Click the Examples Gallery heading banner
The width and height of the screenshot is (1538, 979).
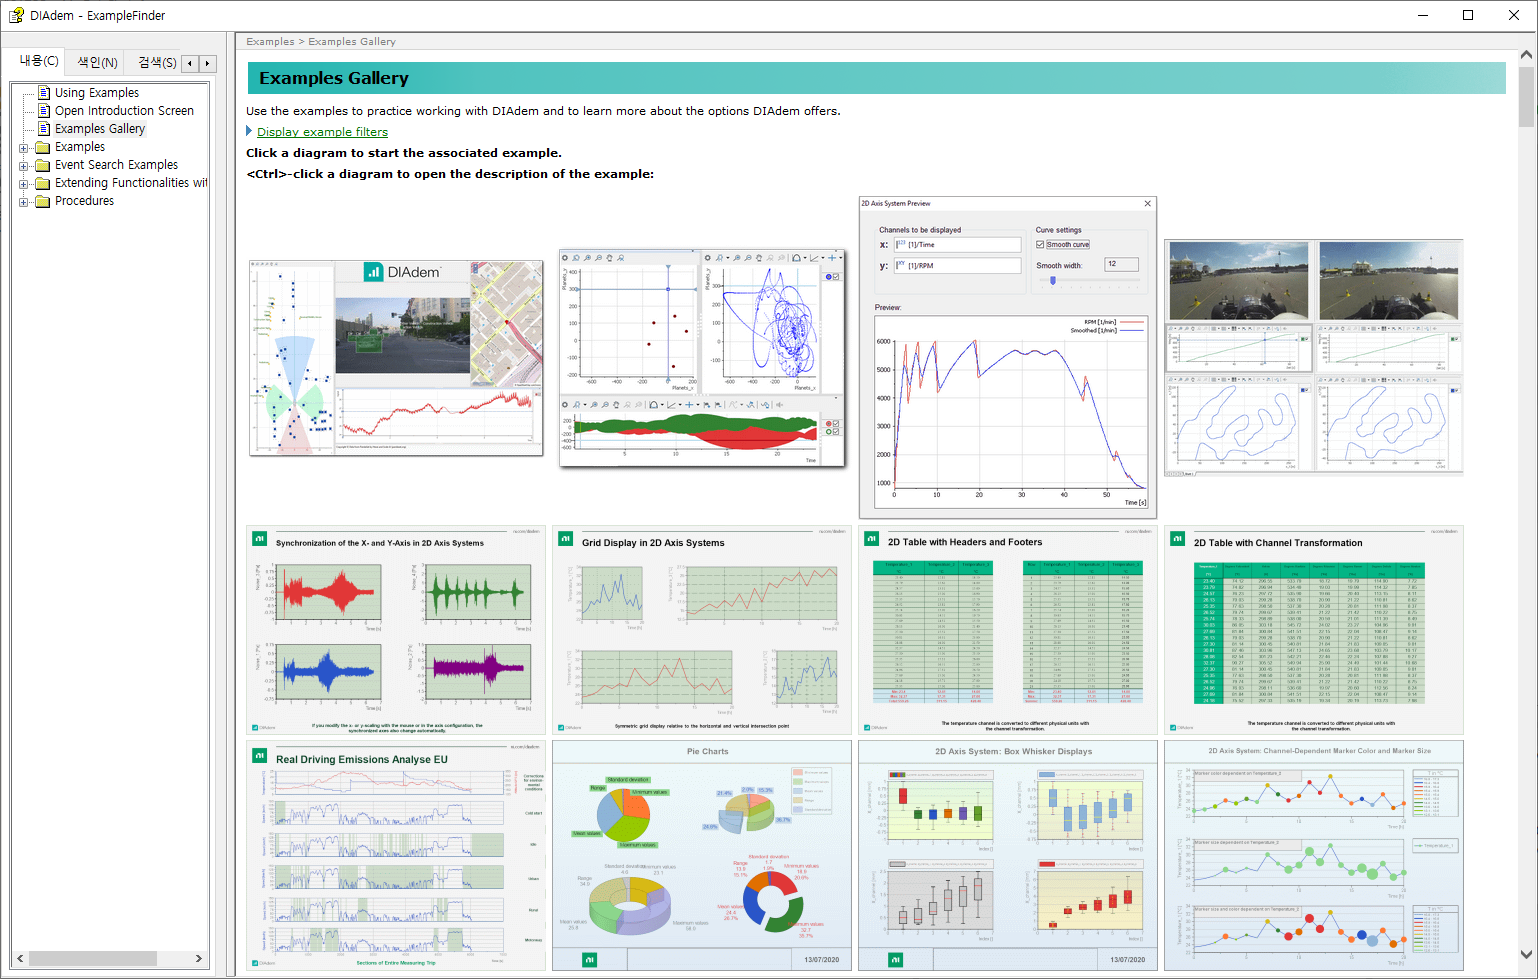pyautogui.click(x=876, y=78)
